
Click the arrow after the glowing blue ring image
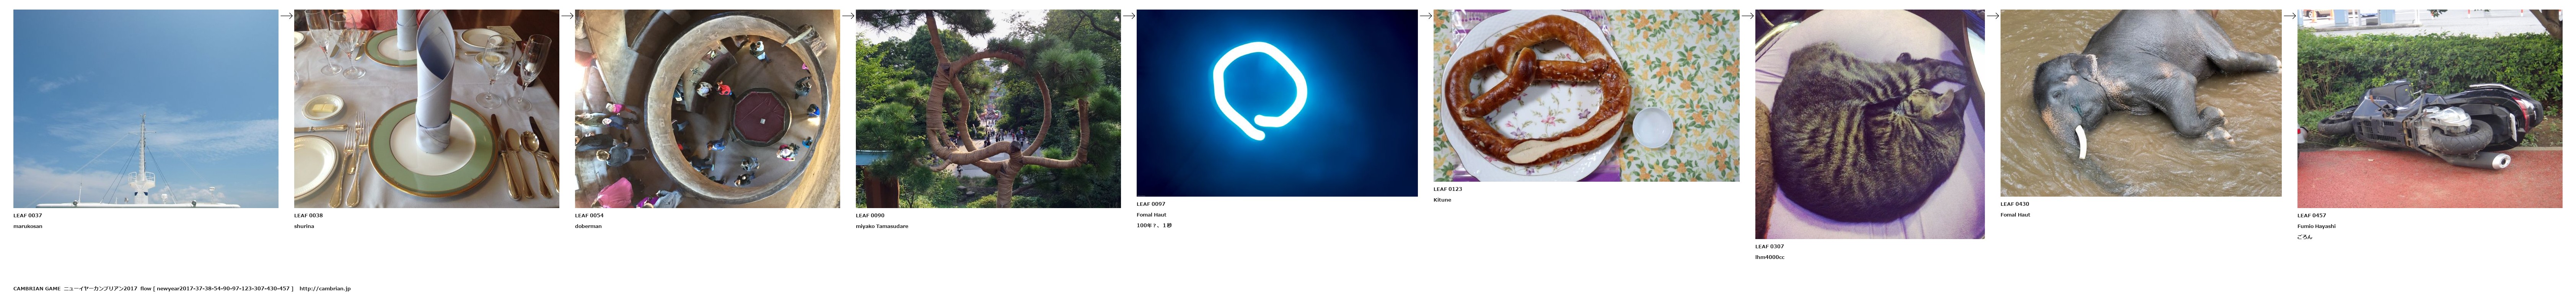pyautogui.click(x=1426, y=16)
